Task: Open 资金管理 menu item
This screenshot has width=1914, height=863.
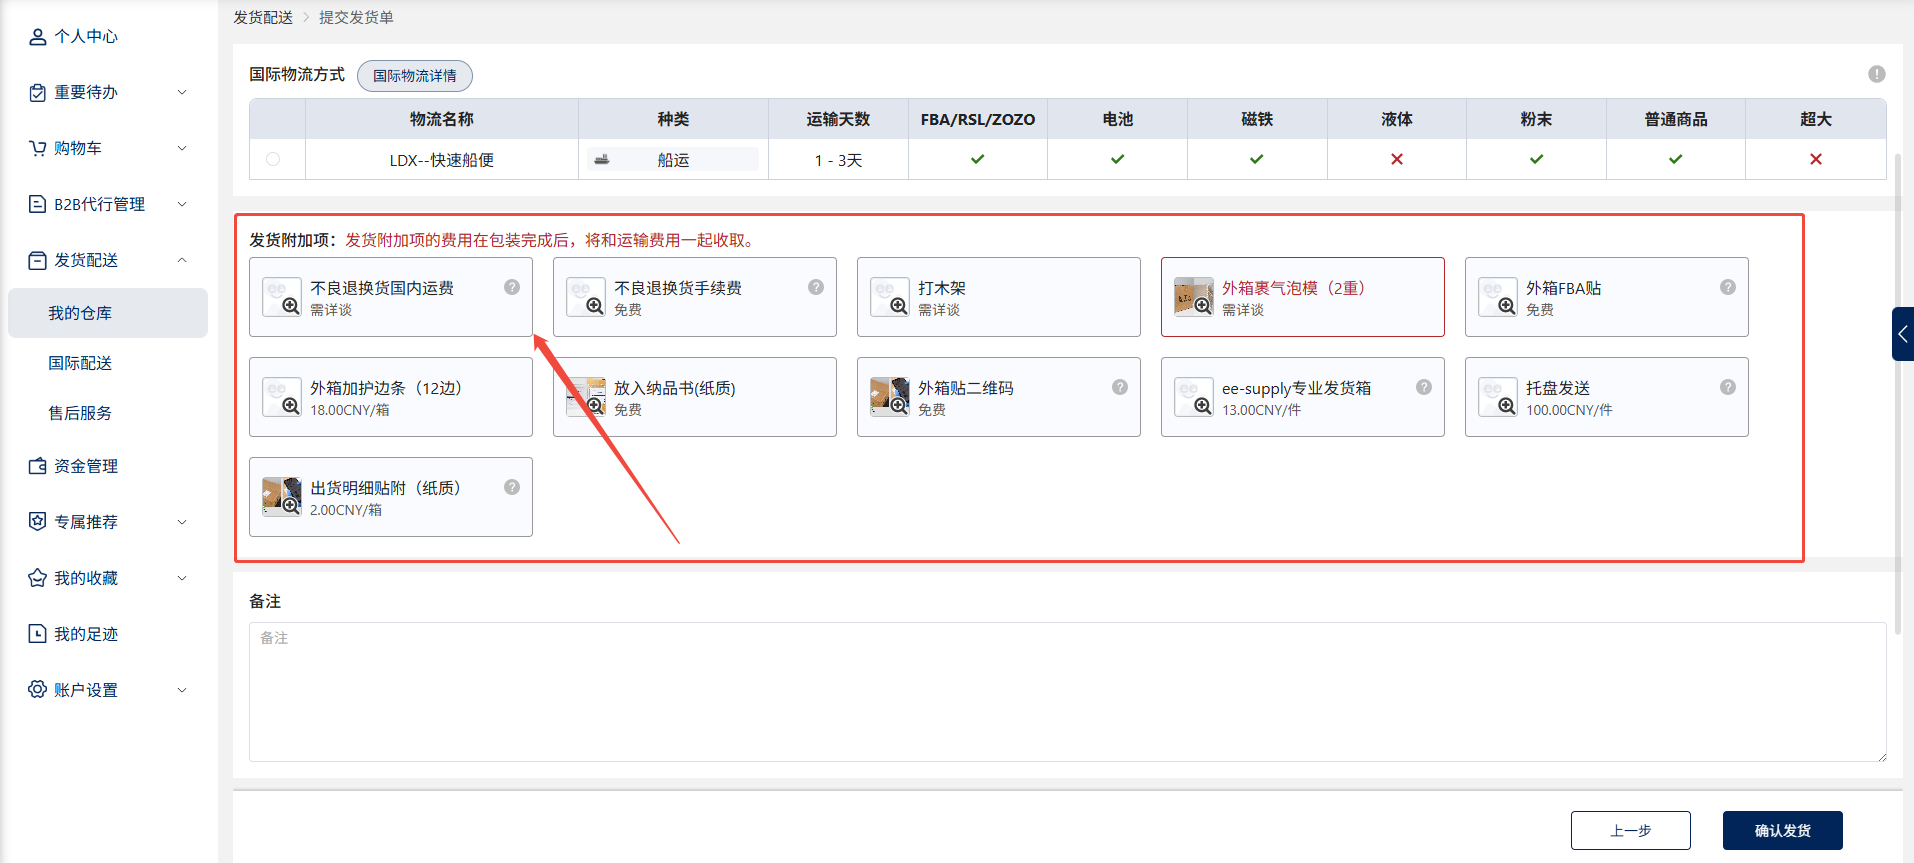Action: pyautogui.click(x=86, y=467)
